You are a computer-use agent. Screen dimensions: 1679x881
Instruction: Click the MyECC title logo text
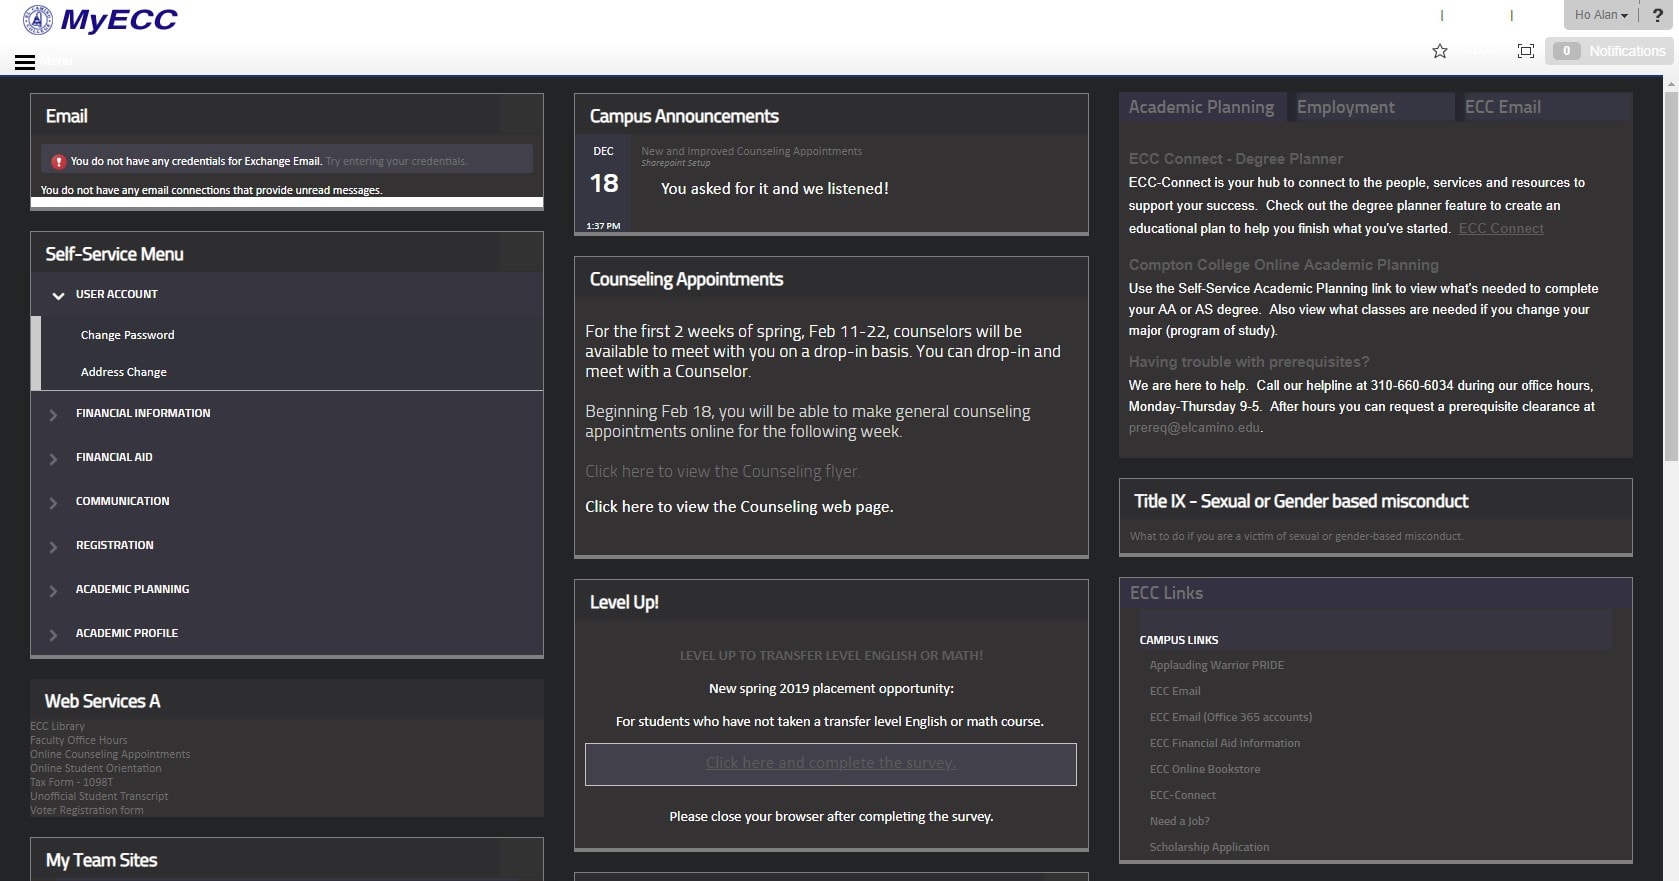coord(119,19)
